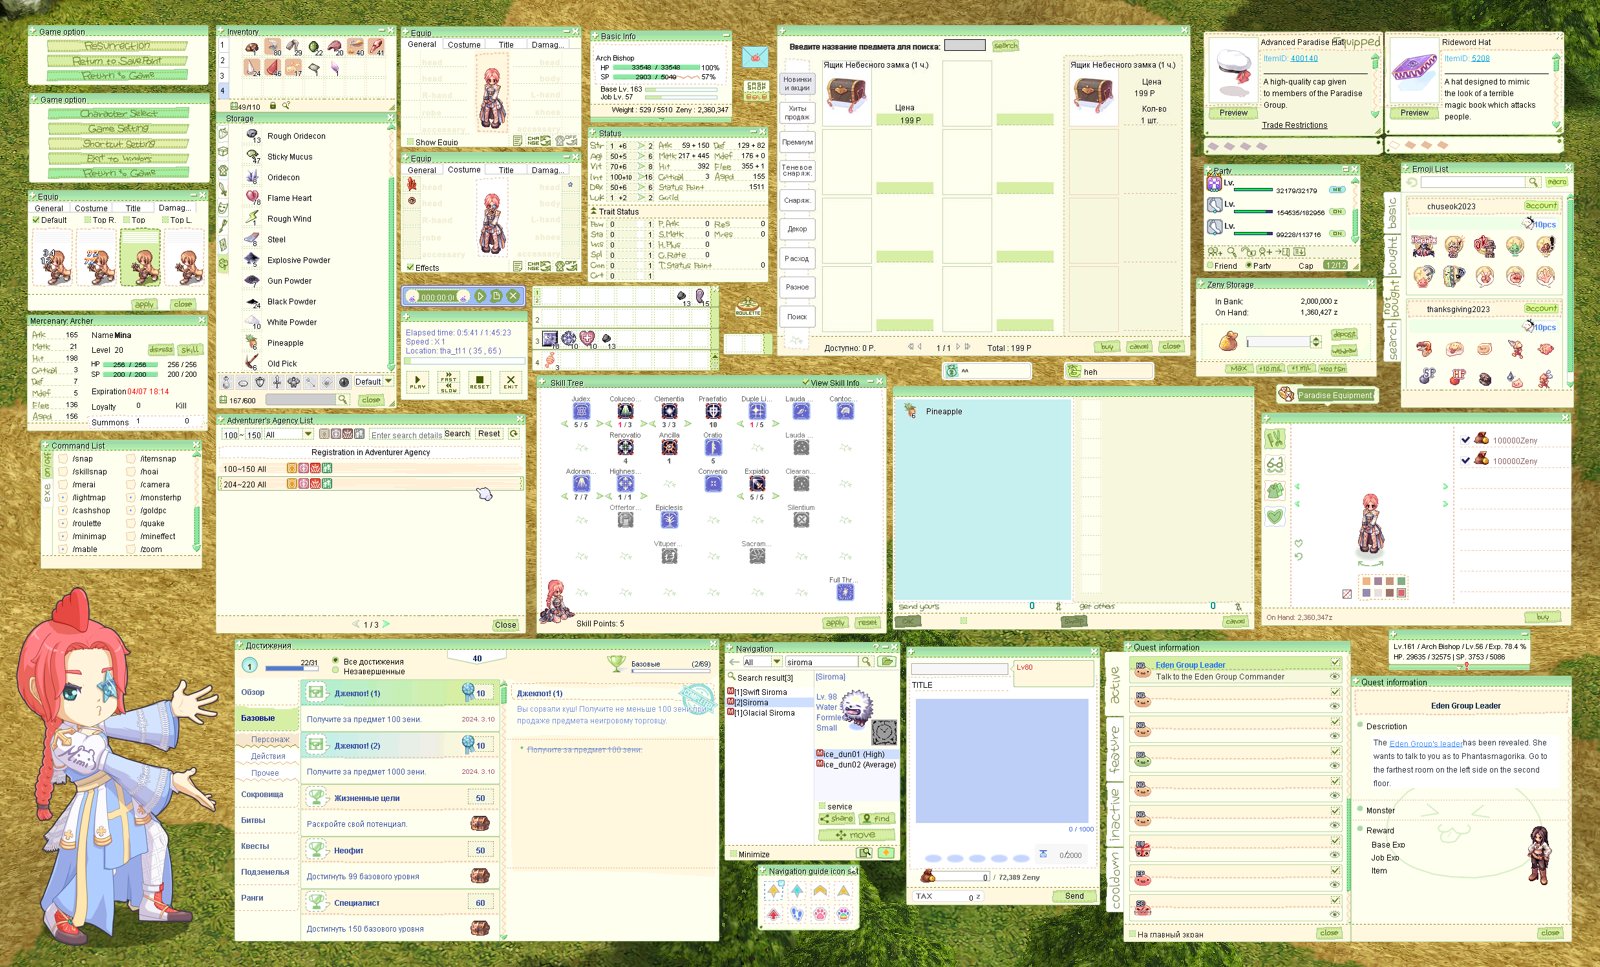Toggle the Effects checkbox in Equip window
The image size is (1600, 967).
point(410,268)
